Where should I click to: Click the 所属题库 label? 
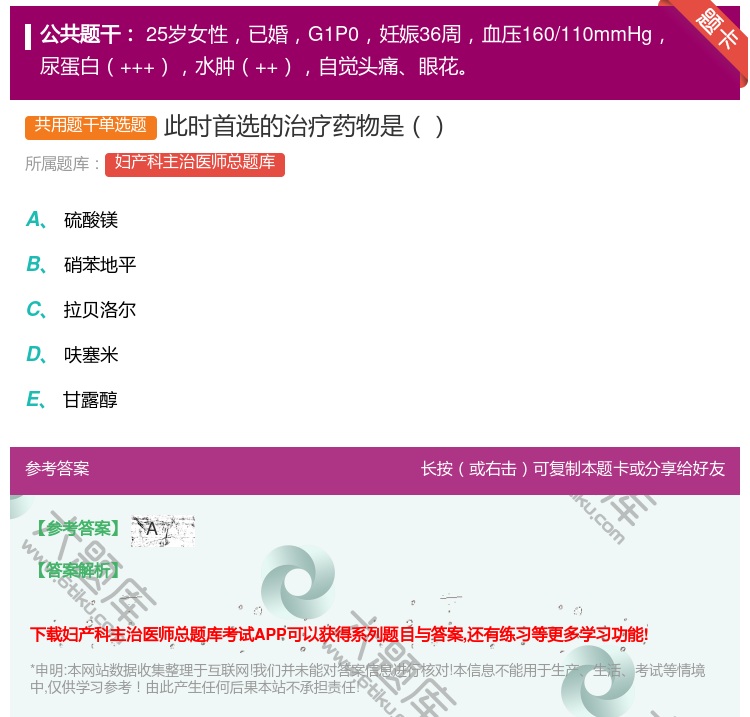click(x=62, y=164)
